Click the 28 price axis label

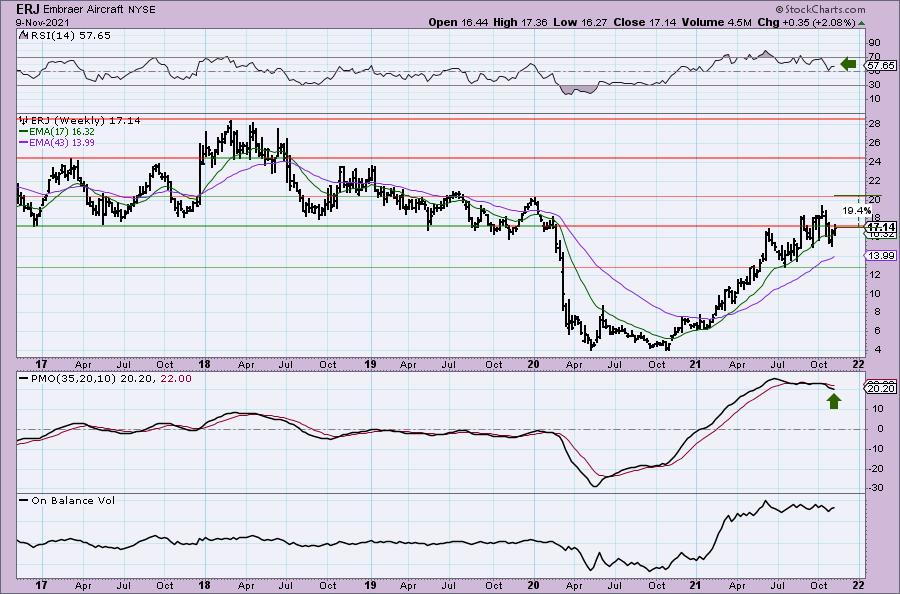875,124
